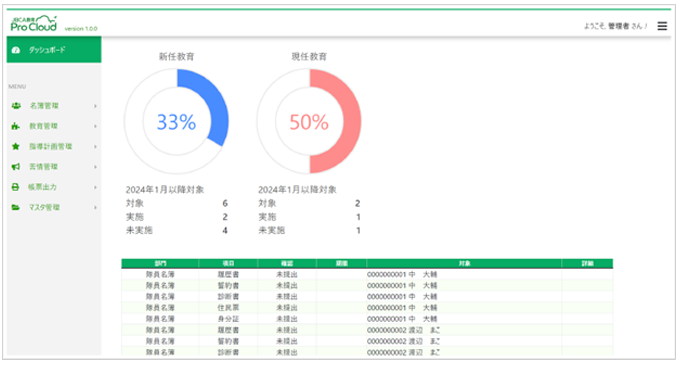
Task: Expand the 帳票出力 submenu arrow
Action: pyautogui.click(x=95, y=187)
